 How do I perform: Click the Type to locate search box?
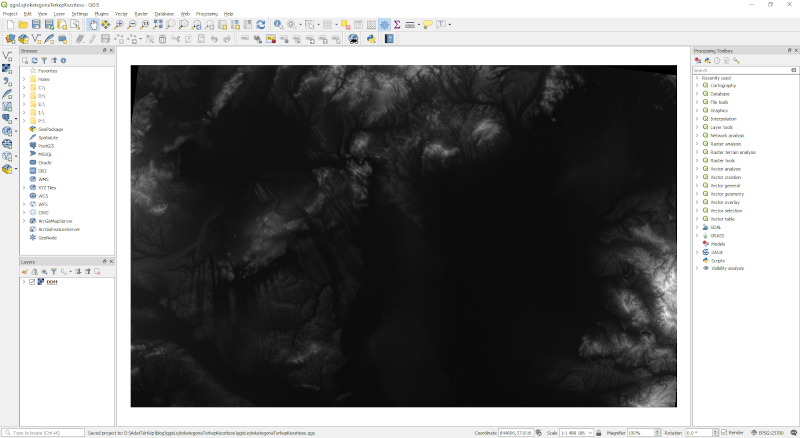43,433
